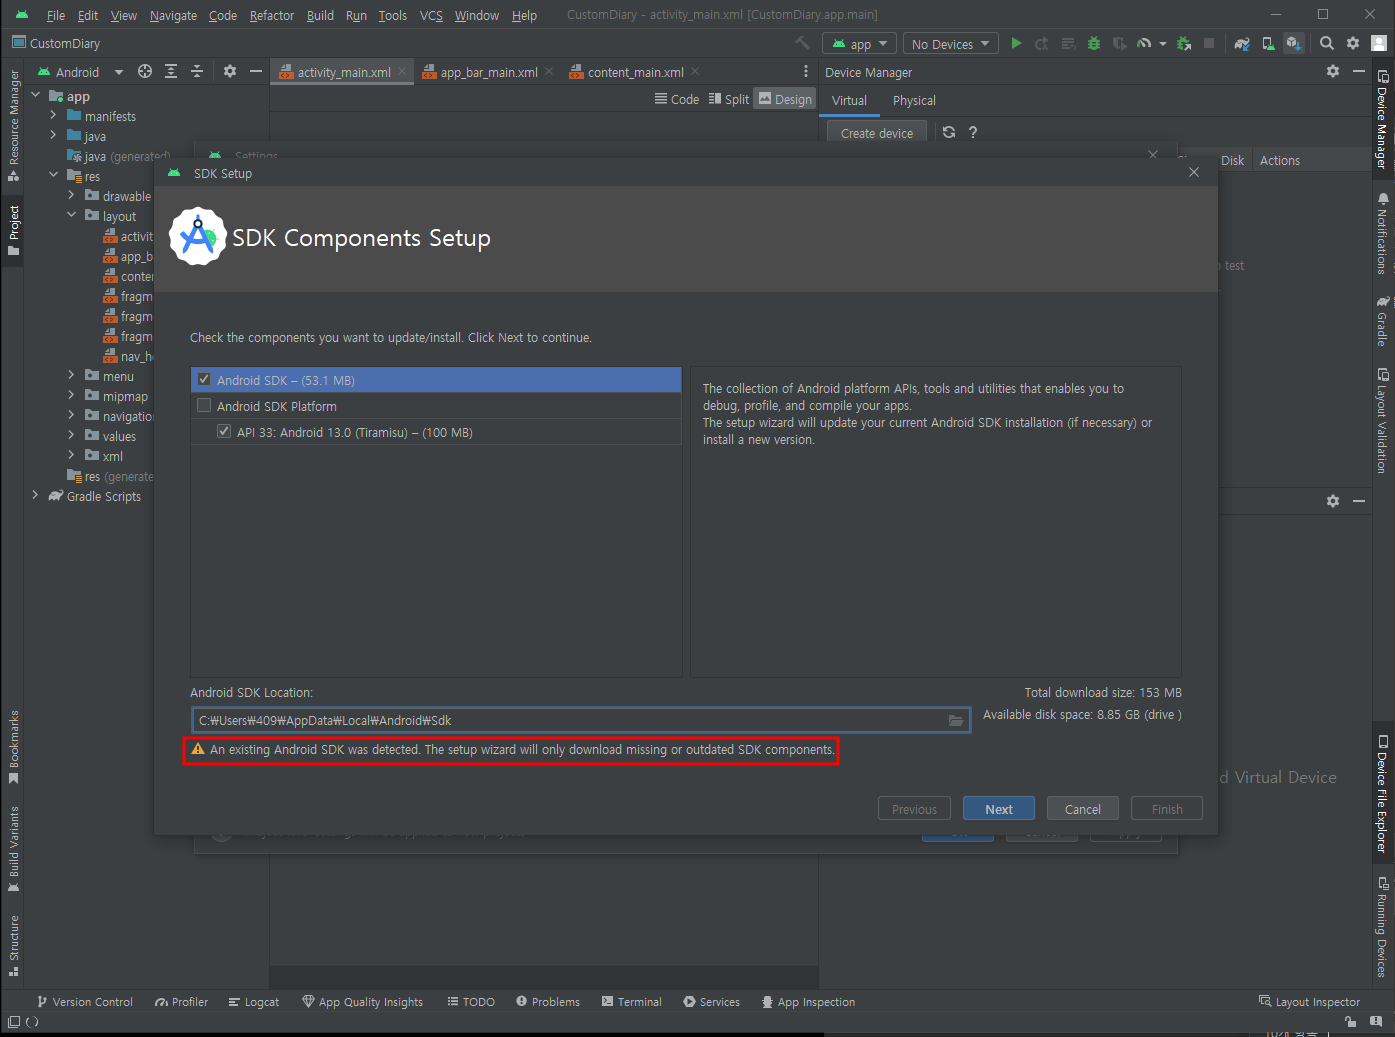The width and height of the screenshot is (1395, 1037).
Task: Uncheck the Android SDK component checkbox
Action: pos(204,380)
